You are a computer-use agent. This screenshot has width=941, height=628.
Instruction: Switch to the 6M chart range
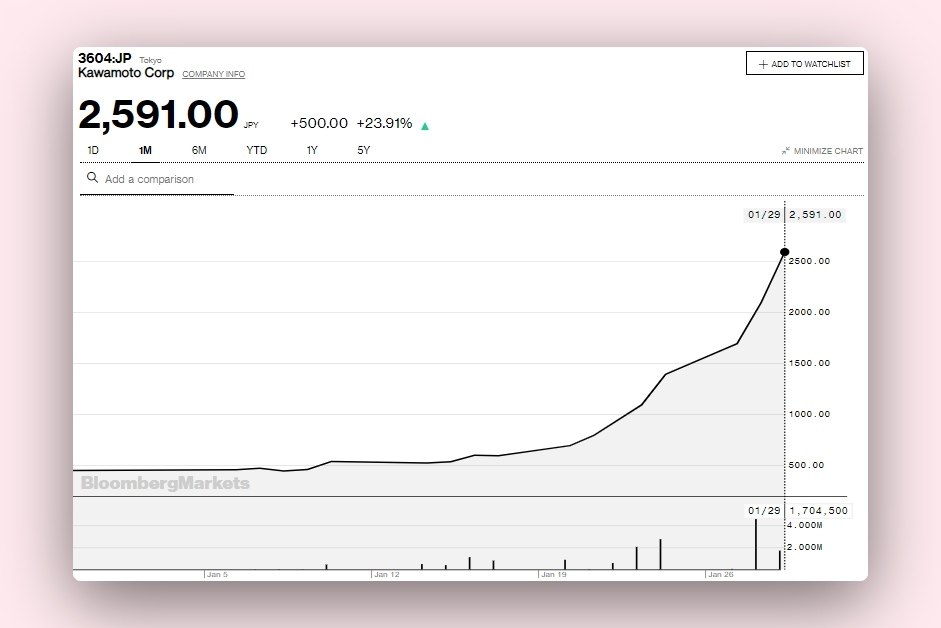pos(199,150)
